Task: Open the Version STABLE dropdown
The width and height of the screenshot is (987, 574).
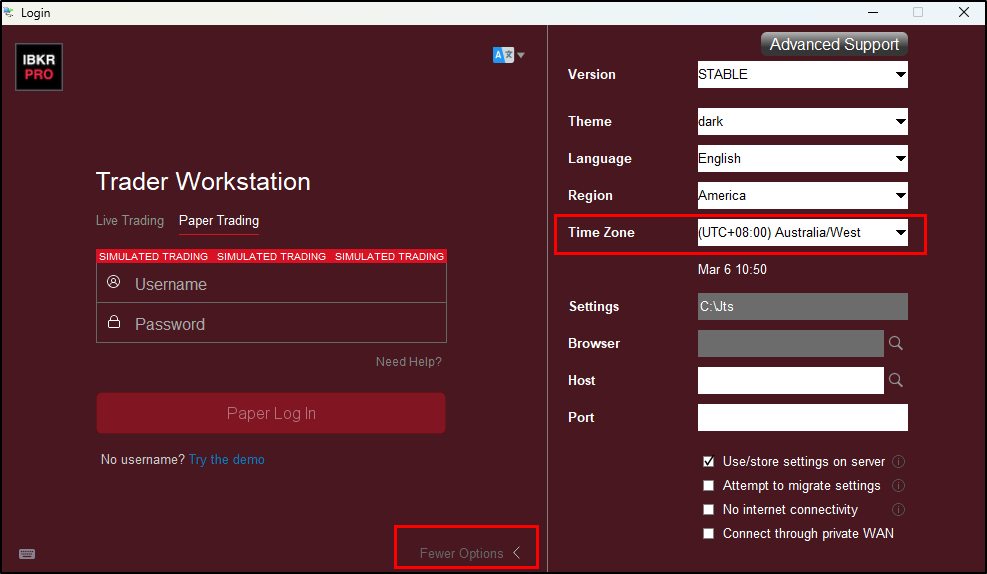Action: tap(803, 74)
